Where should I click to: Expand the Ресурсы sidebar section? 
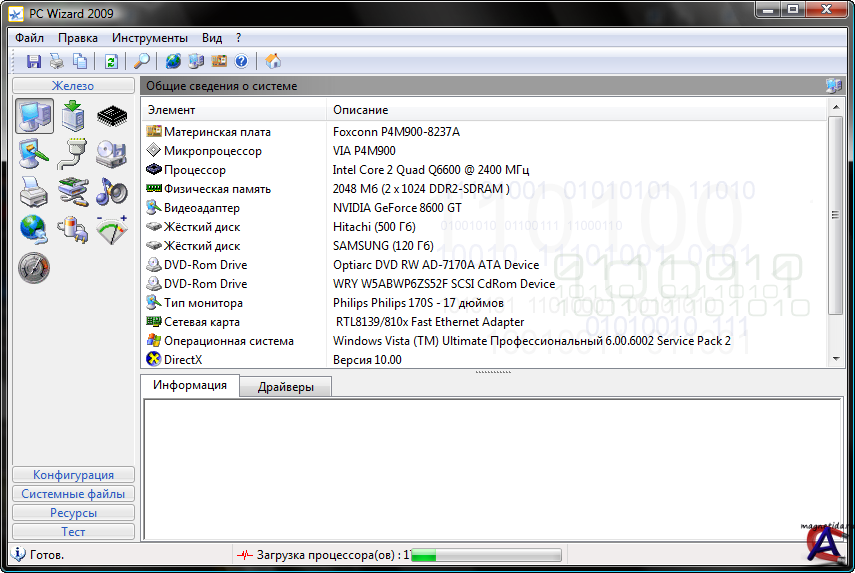tap(73, 513)
